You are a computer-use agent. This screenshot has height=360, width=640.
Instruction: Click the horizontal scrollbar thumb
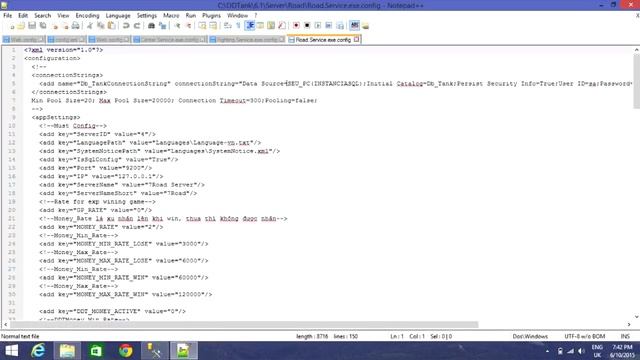(244, 324)
